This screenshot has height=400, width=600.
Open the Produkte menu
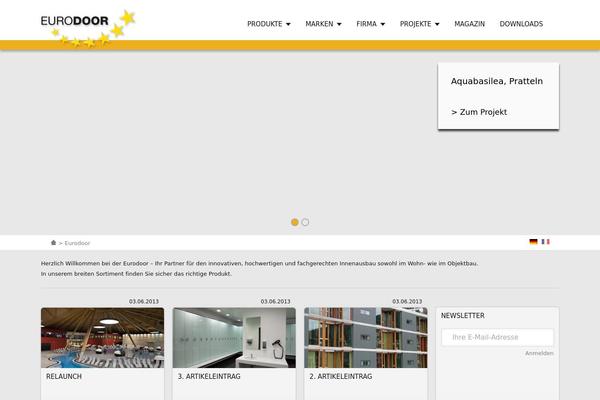pos(265,24)
